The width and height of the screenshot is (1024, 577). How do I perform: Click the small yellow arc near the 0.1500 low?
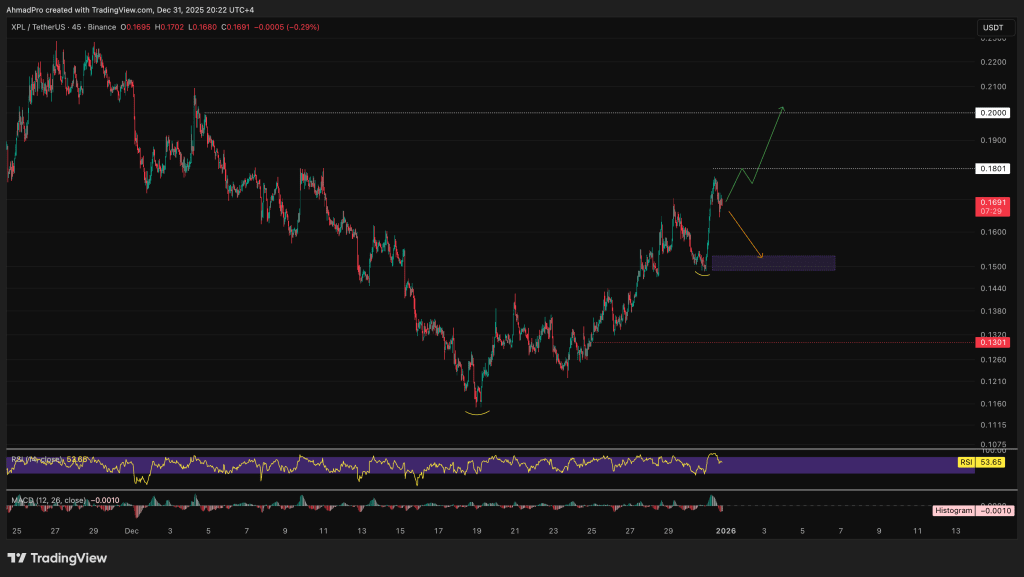pos(703,274)
